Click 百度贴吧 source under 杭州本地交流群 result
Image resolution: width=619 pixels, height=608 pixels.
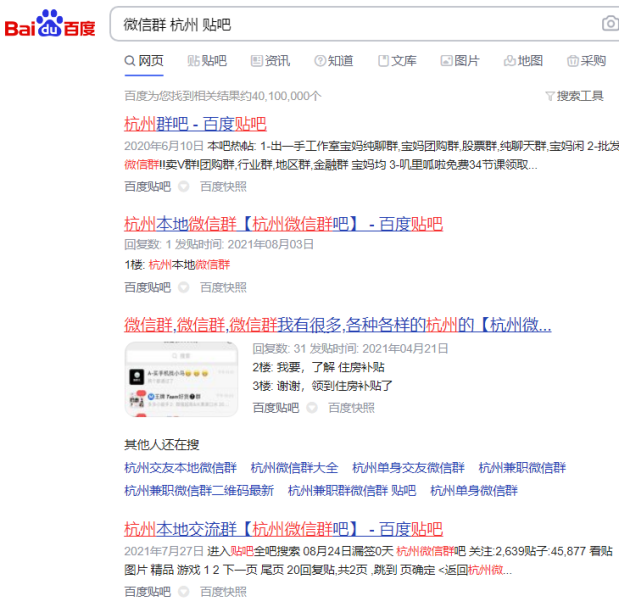[x=148, y=592]
